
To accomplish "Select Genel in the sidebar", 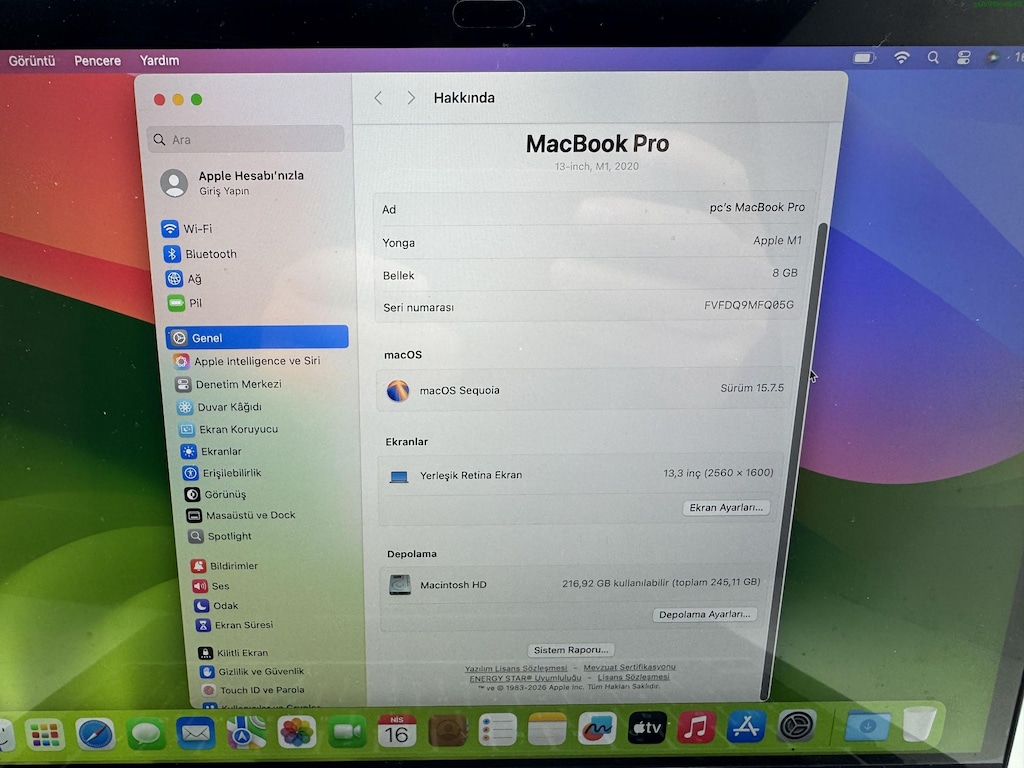I will (x=257, y=338).
